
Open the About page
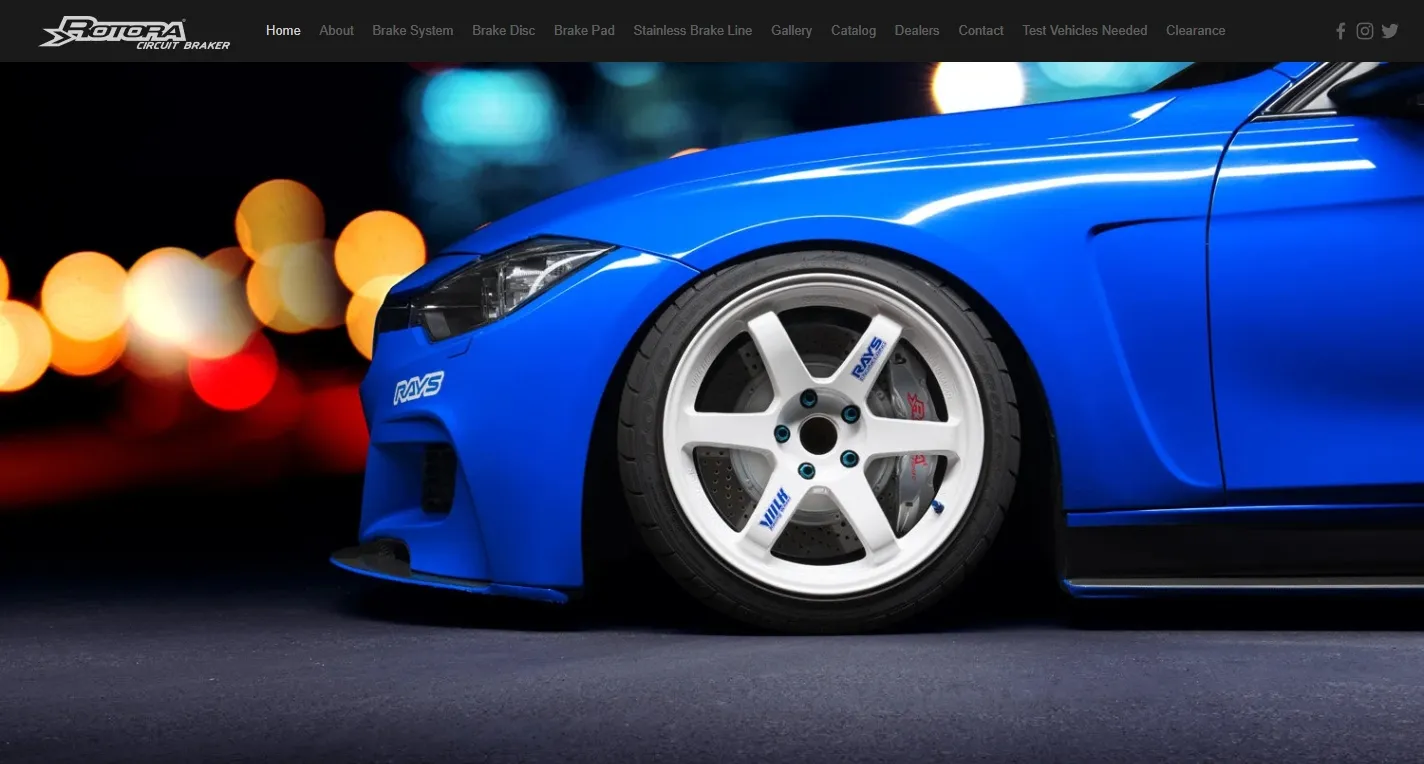click(x=337, y=30)
